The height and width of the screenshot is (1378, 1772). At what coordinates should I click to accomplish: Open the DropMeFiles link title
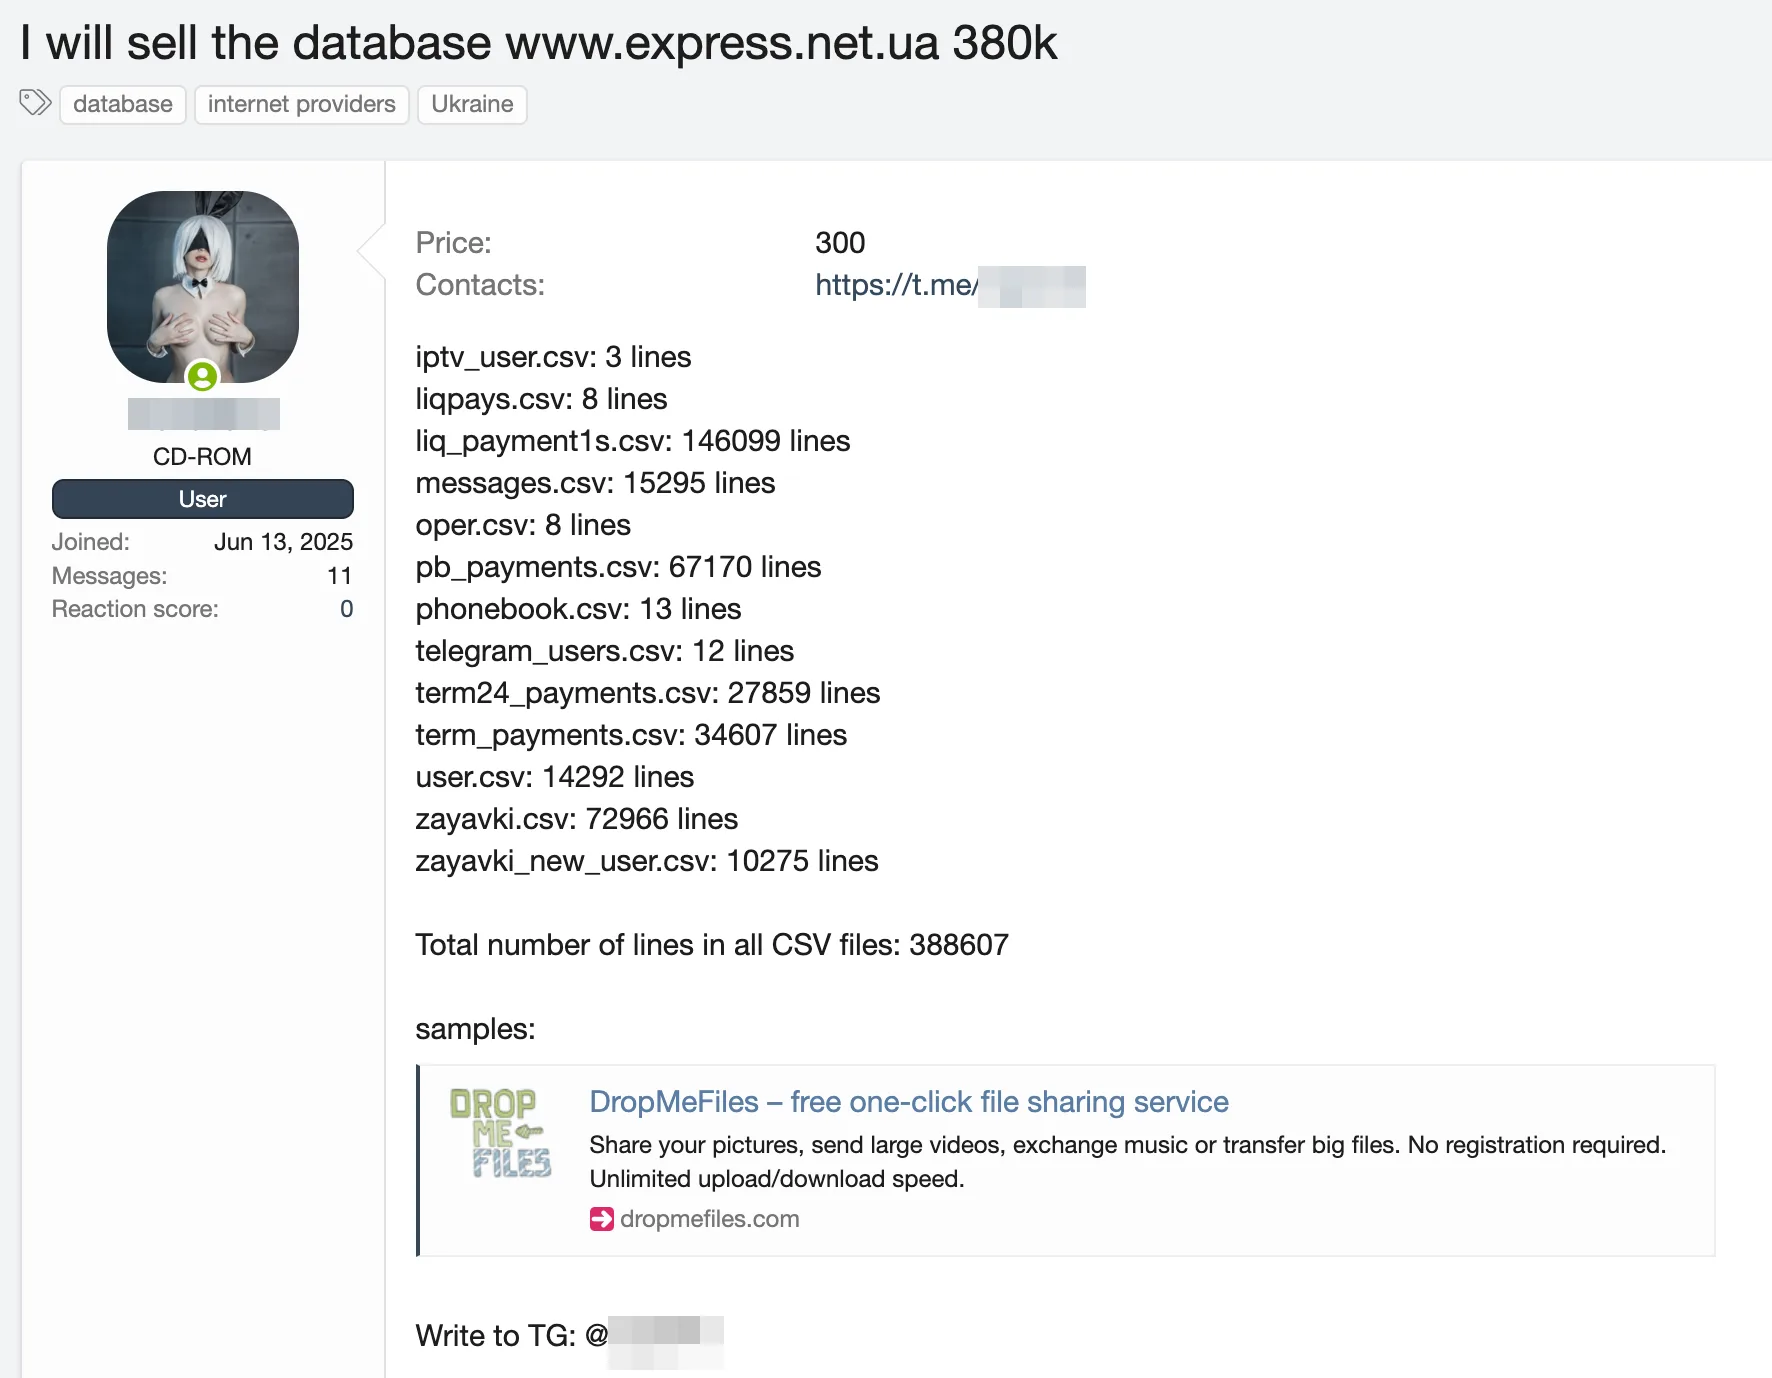point(908,1101)
